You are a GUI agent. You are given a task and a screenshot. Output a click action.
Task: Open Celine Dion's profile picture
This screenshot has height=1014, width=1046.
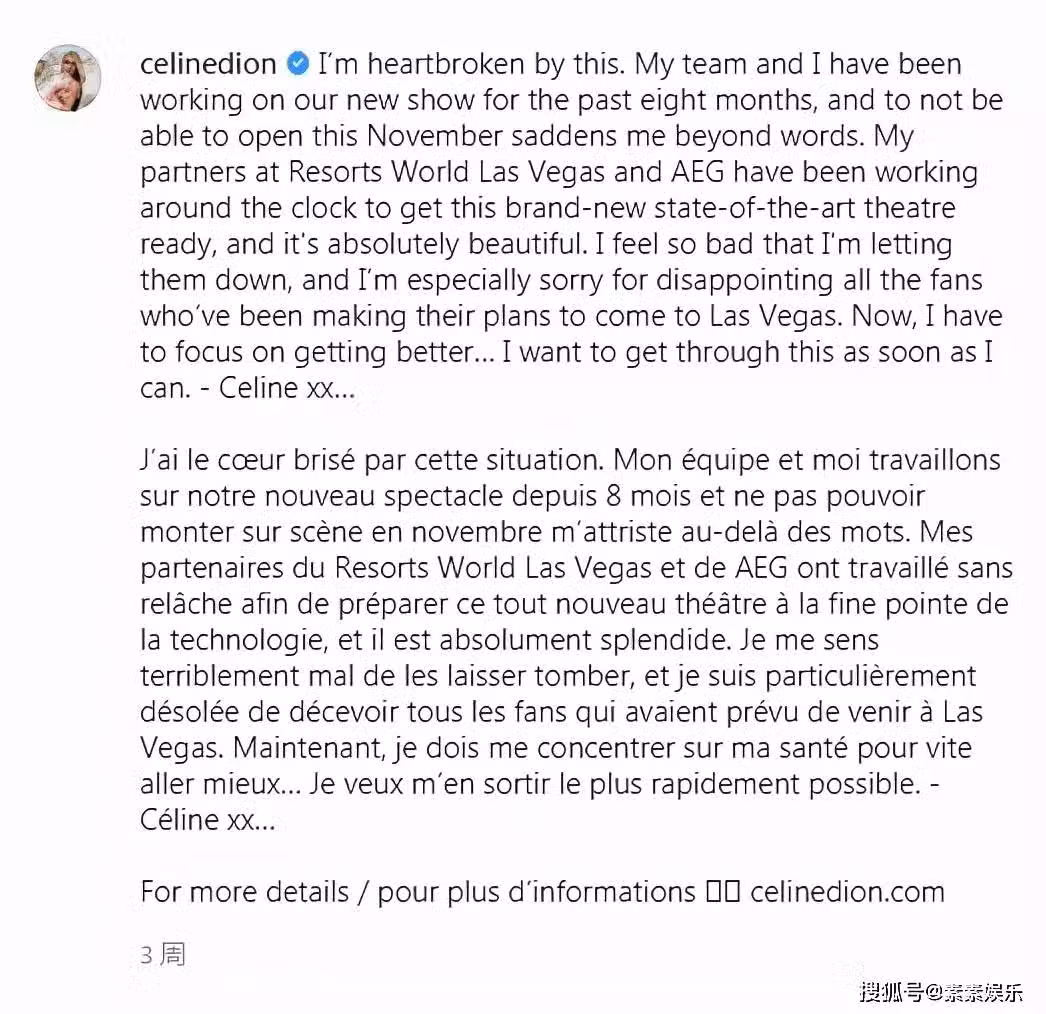pos(69,77)
